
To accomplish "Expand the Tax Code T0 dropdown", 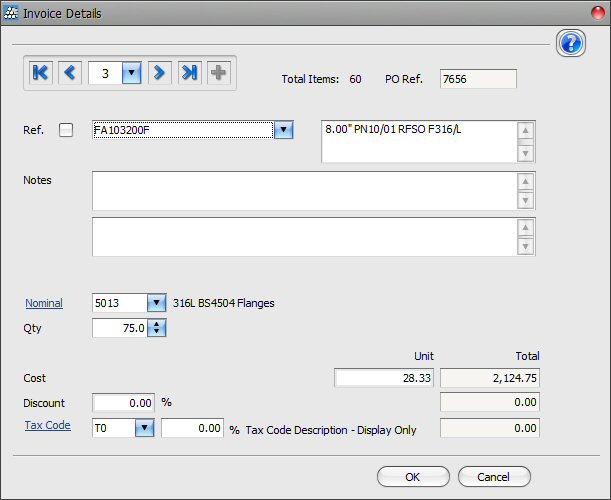I will pos(145,428).
